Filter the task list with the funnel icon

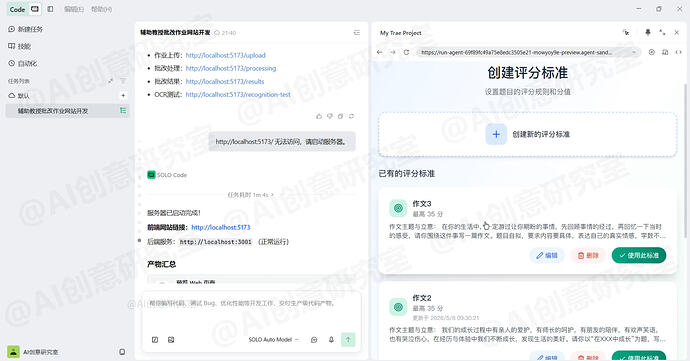(123, 81)
